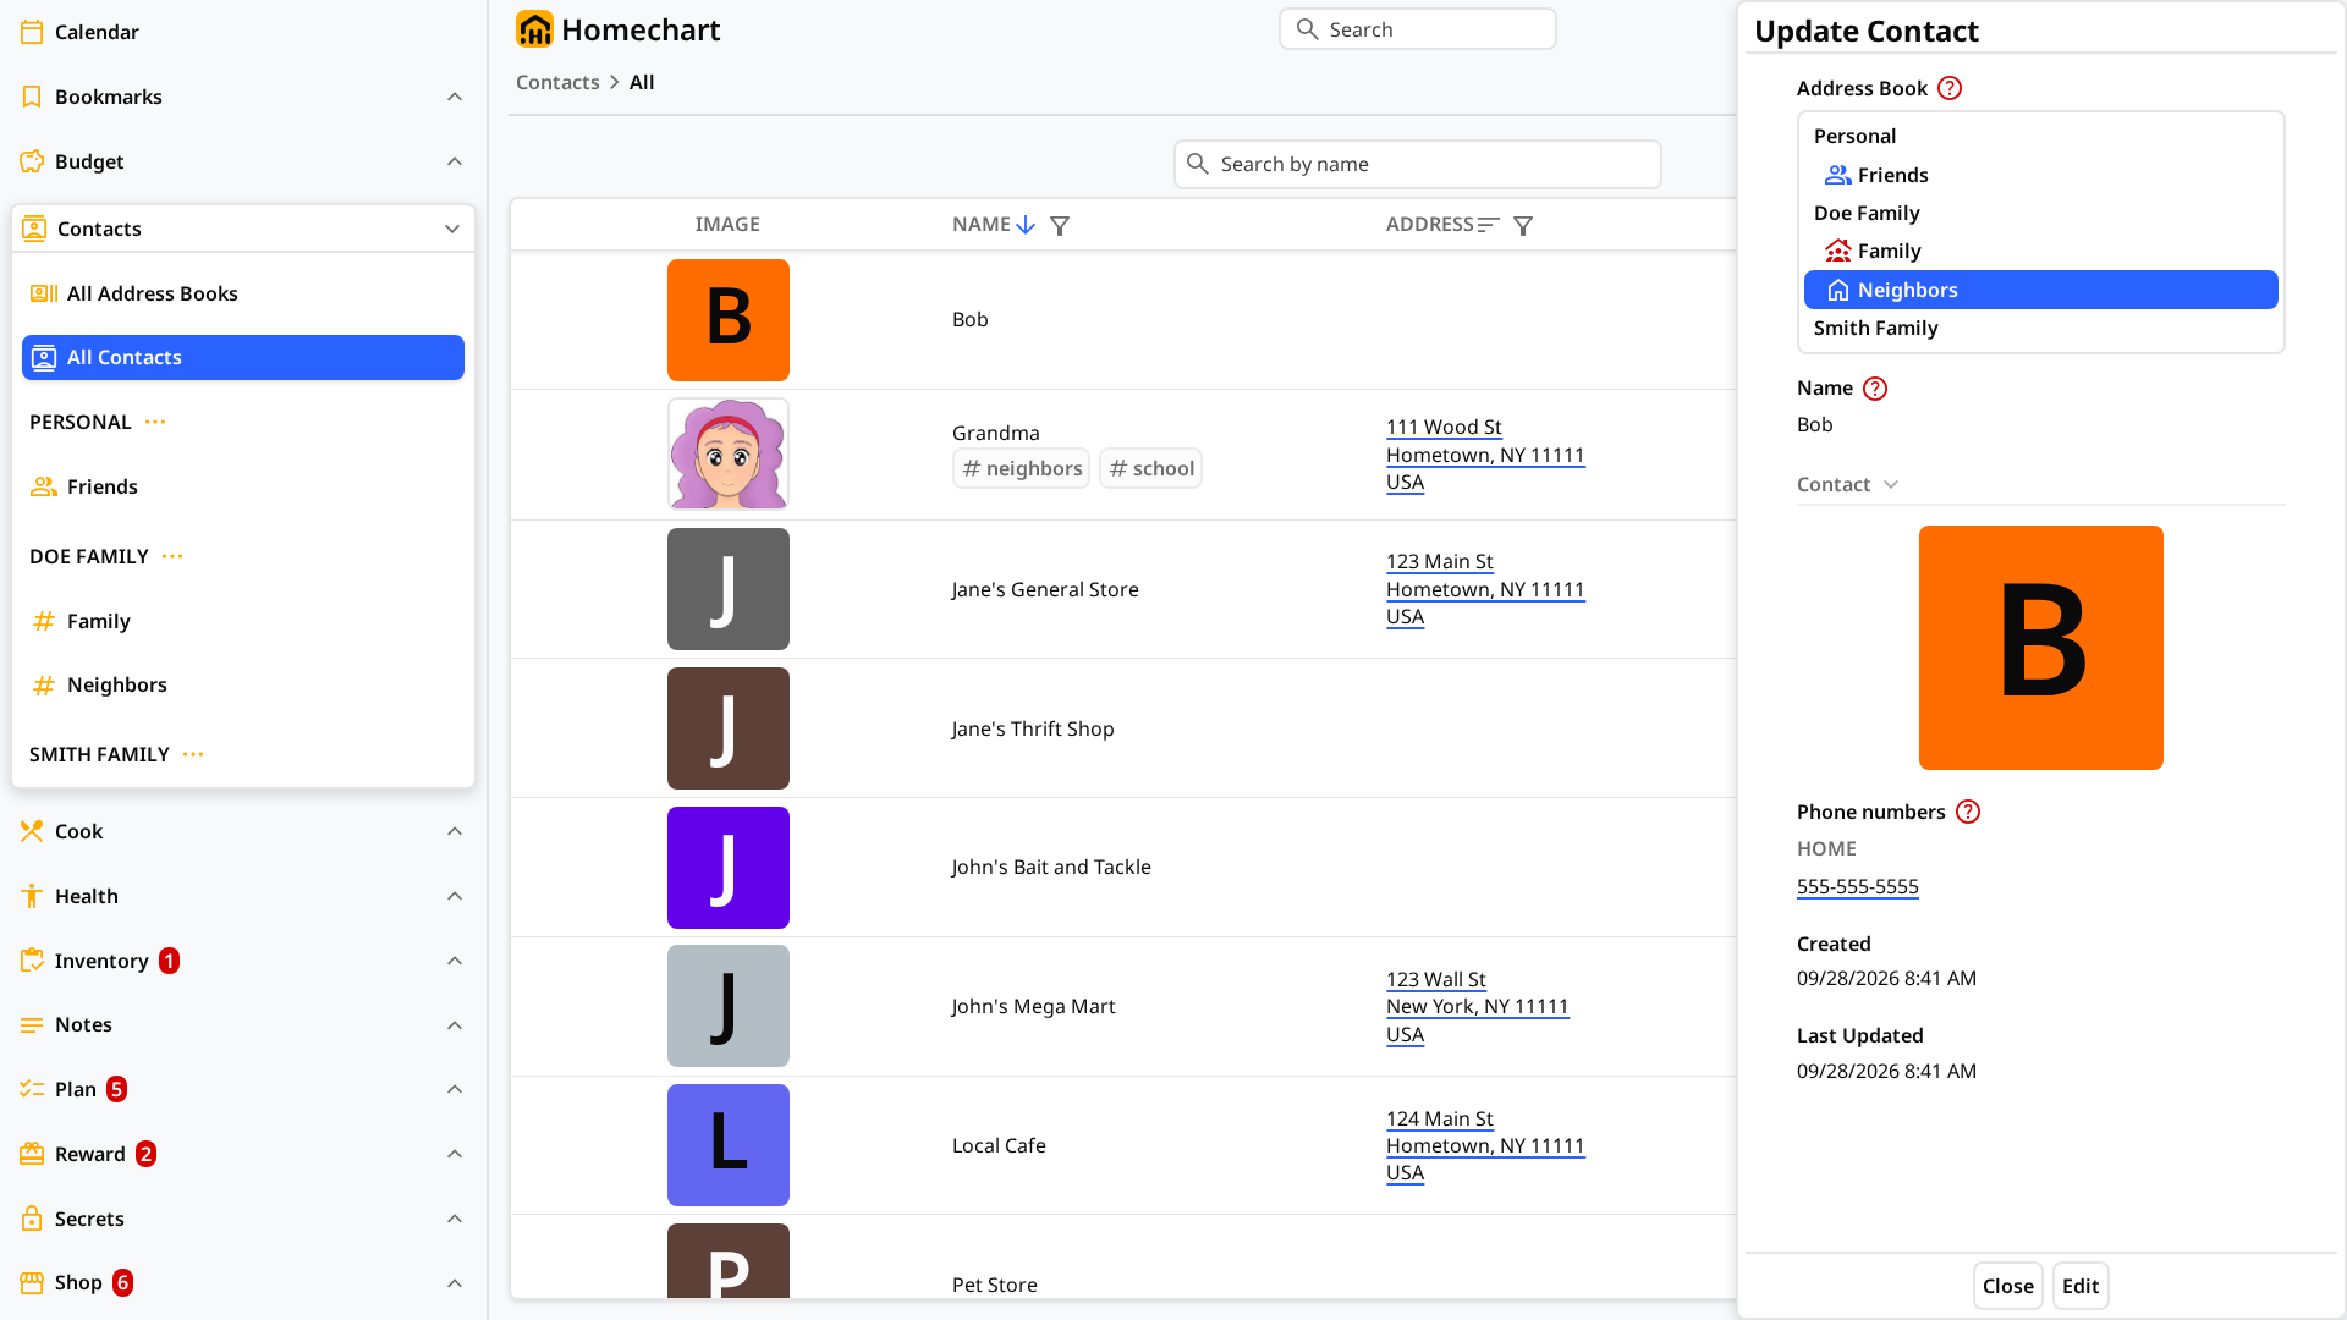Click the Close button
This screenshot has width=2347, height=1320.
pyautogui.click(x=2007, y=1286)
